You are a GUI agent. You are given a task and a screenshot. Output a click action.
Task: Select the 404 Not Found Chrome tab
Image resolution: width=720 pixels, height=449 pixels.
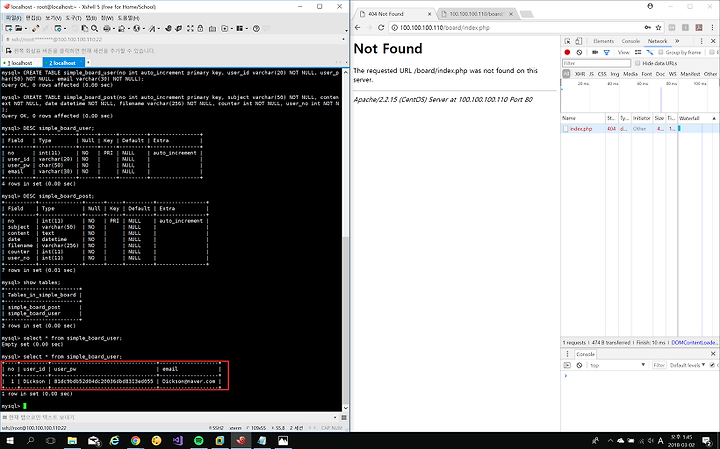[394, 14]
